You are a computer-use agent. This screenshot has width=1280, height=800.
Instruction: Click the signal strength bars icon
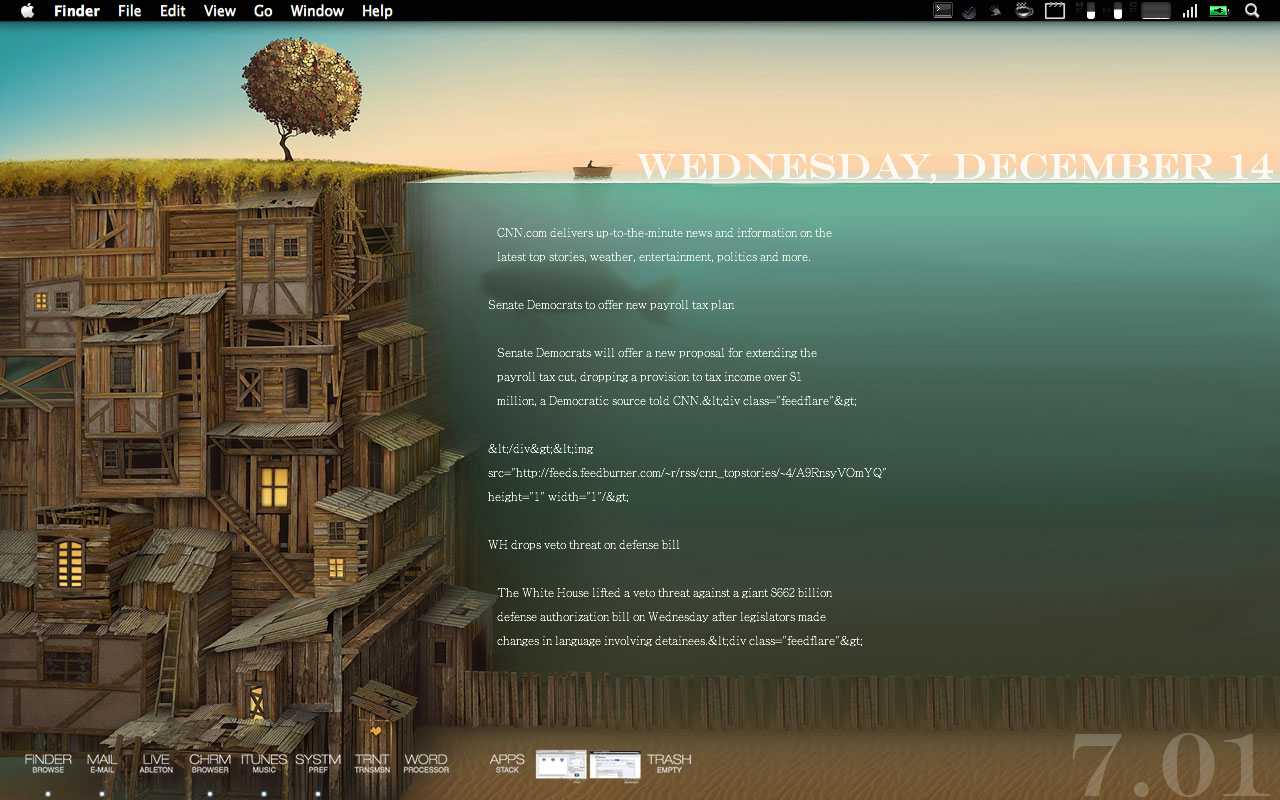[x=1190, y=11]
